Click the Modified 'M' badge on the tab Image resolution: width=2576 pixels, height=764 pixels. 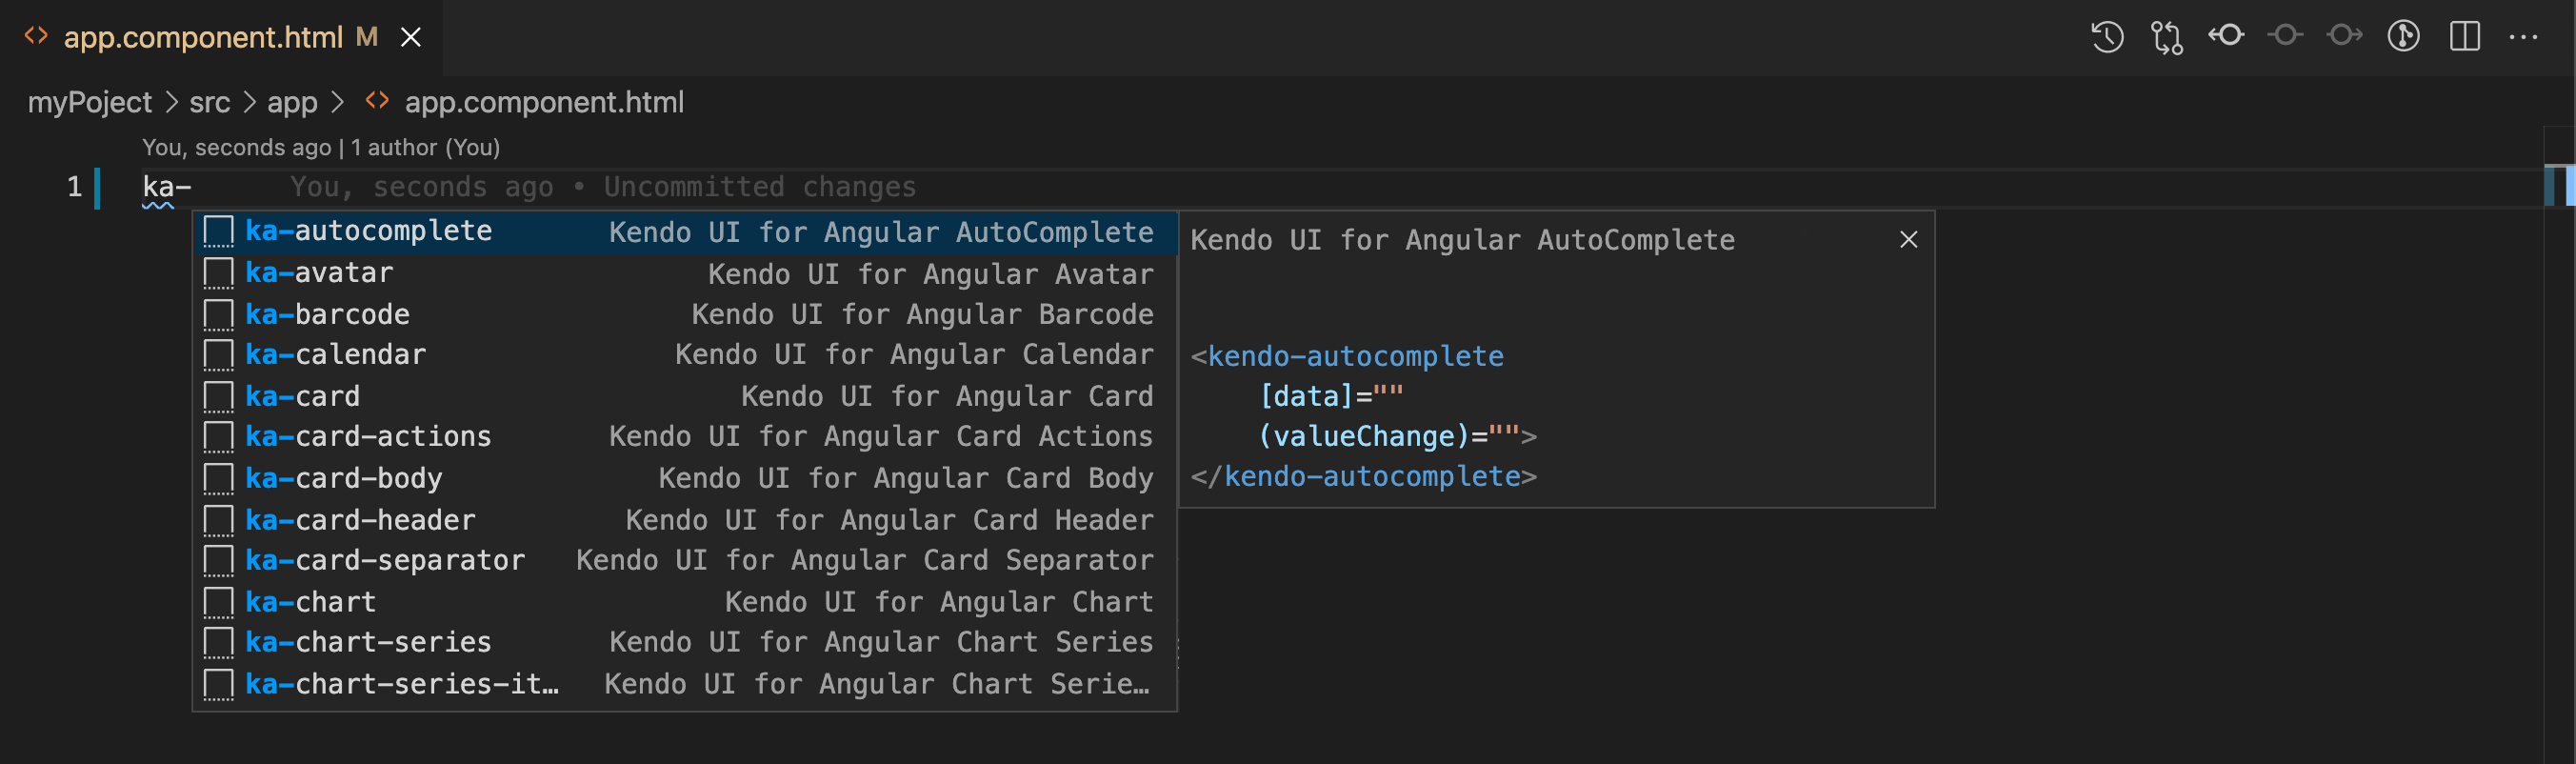pos(367,37)
